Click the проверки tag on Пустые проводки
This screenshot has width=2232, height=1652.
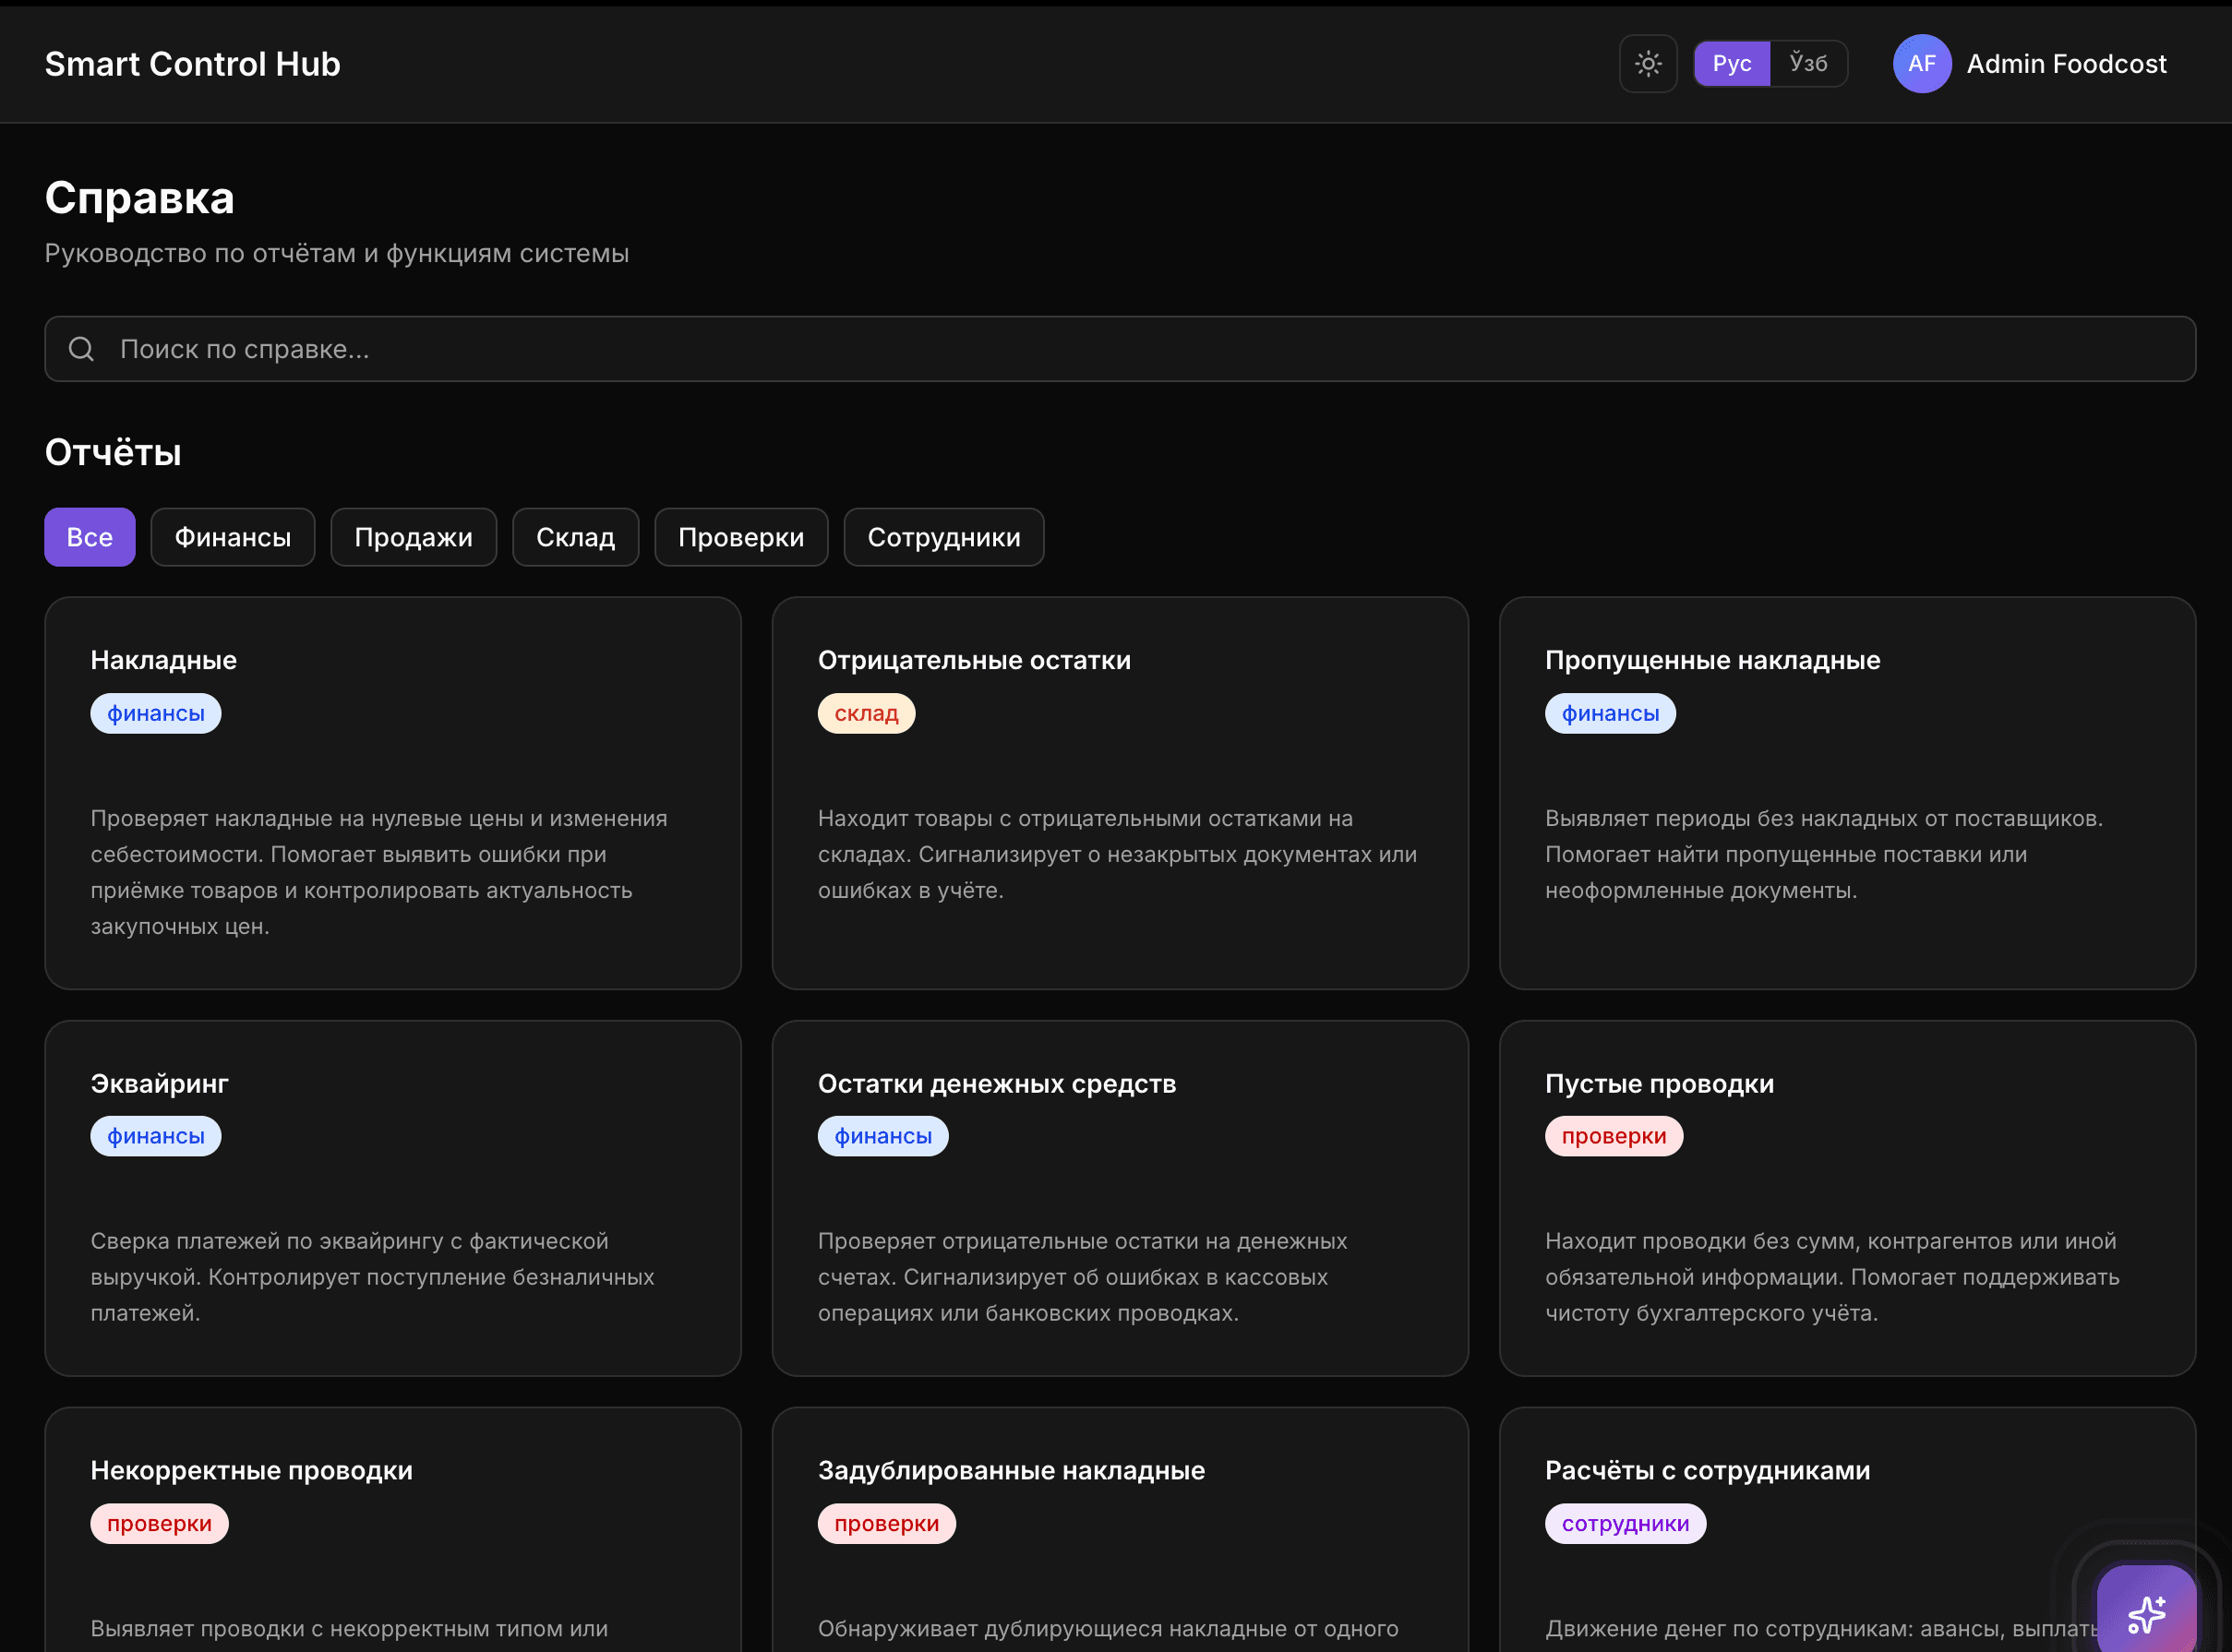pyautogui.click(x=1614, y=1136)
